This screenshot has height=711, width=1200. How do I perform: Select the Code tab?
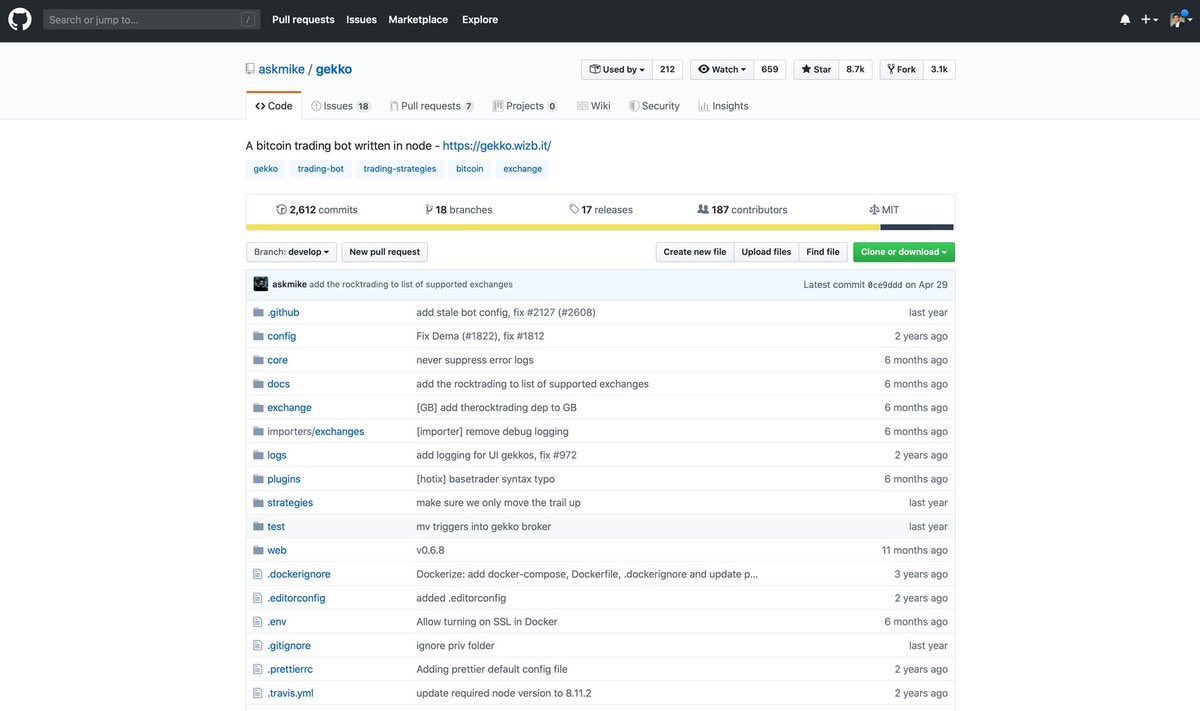click(x=273, y=106)
